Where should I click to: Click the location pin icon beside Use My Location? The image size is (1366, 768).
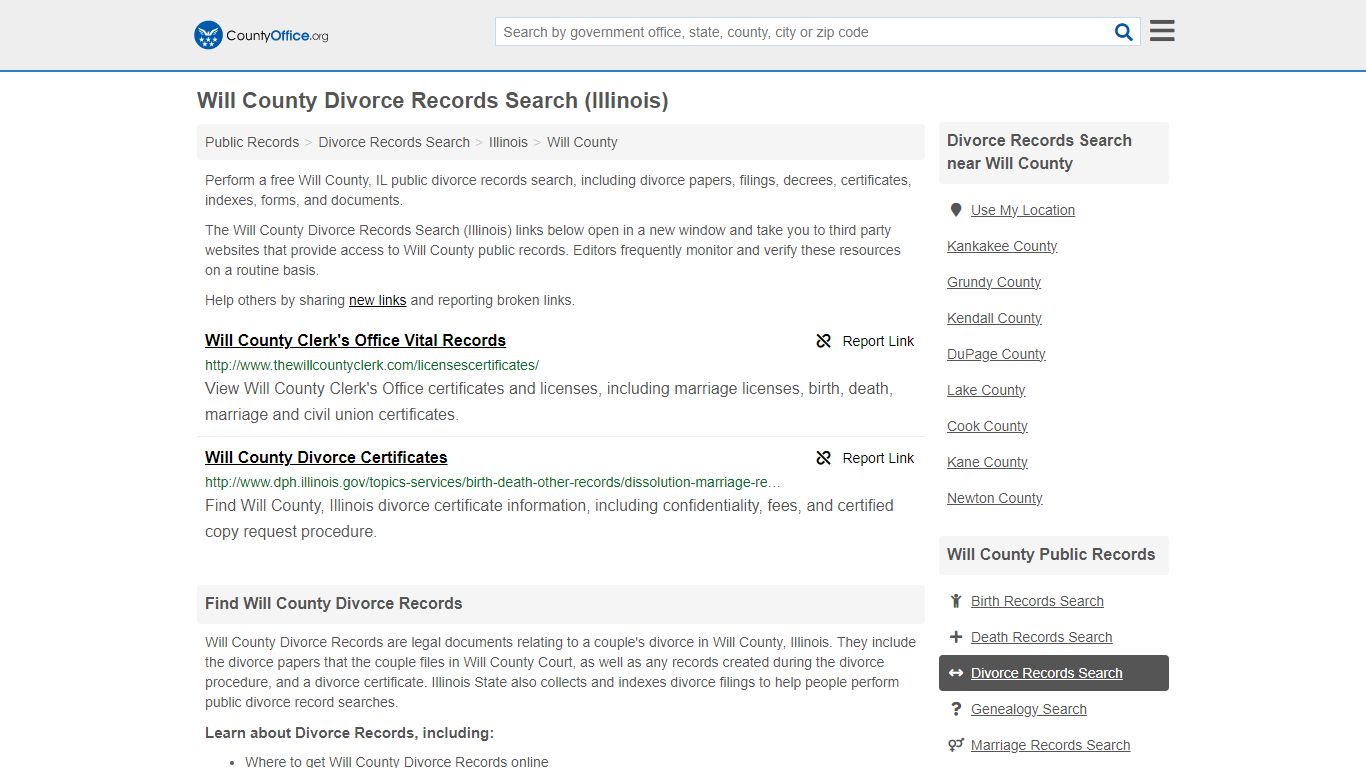956,210
